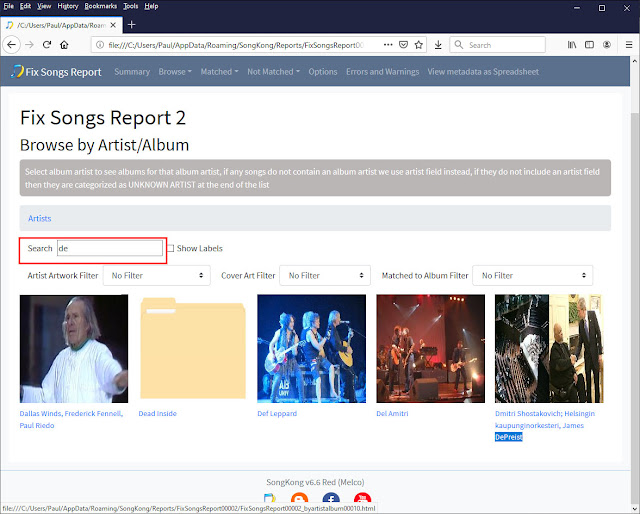Open the Library icon in toolbar
640x514 pixels.
572,45
